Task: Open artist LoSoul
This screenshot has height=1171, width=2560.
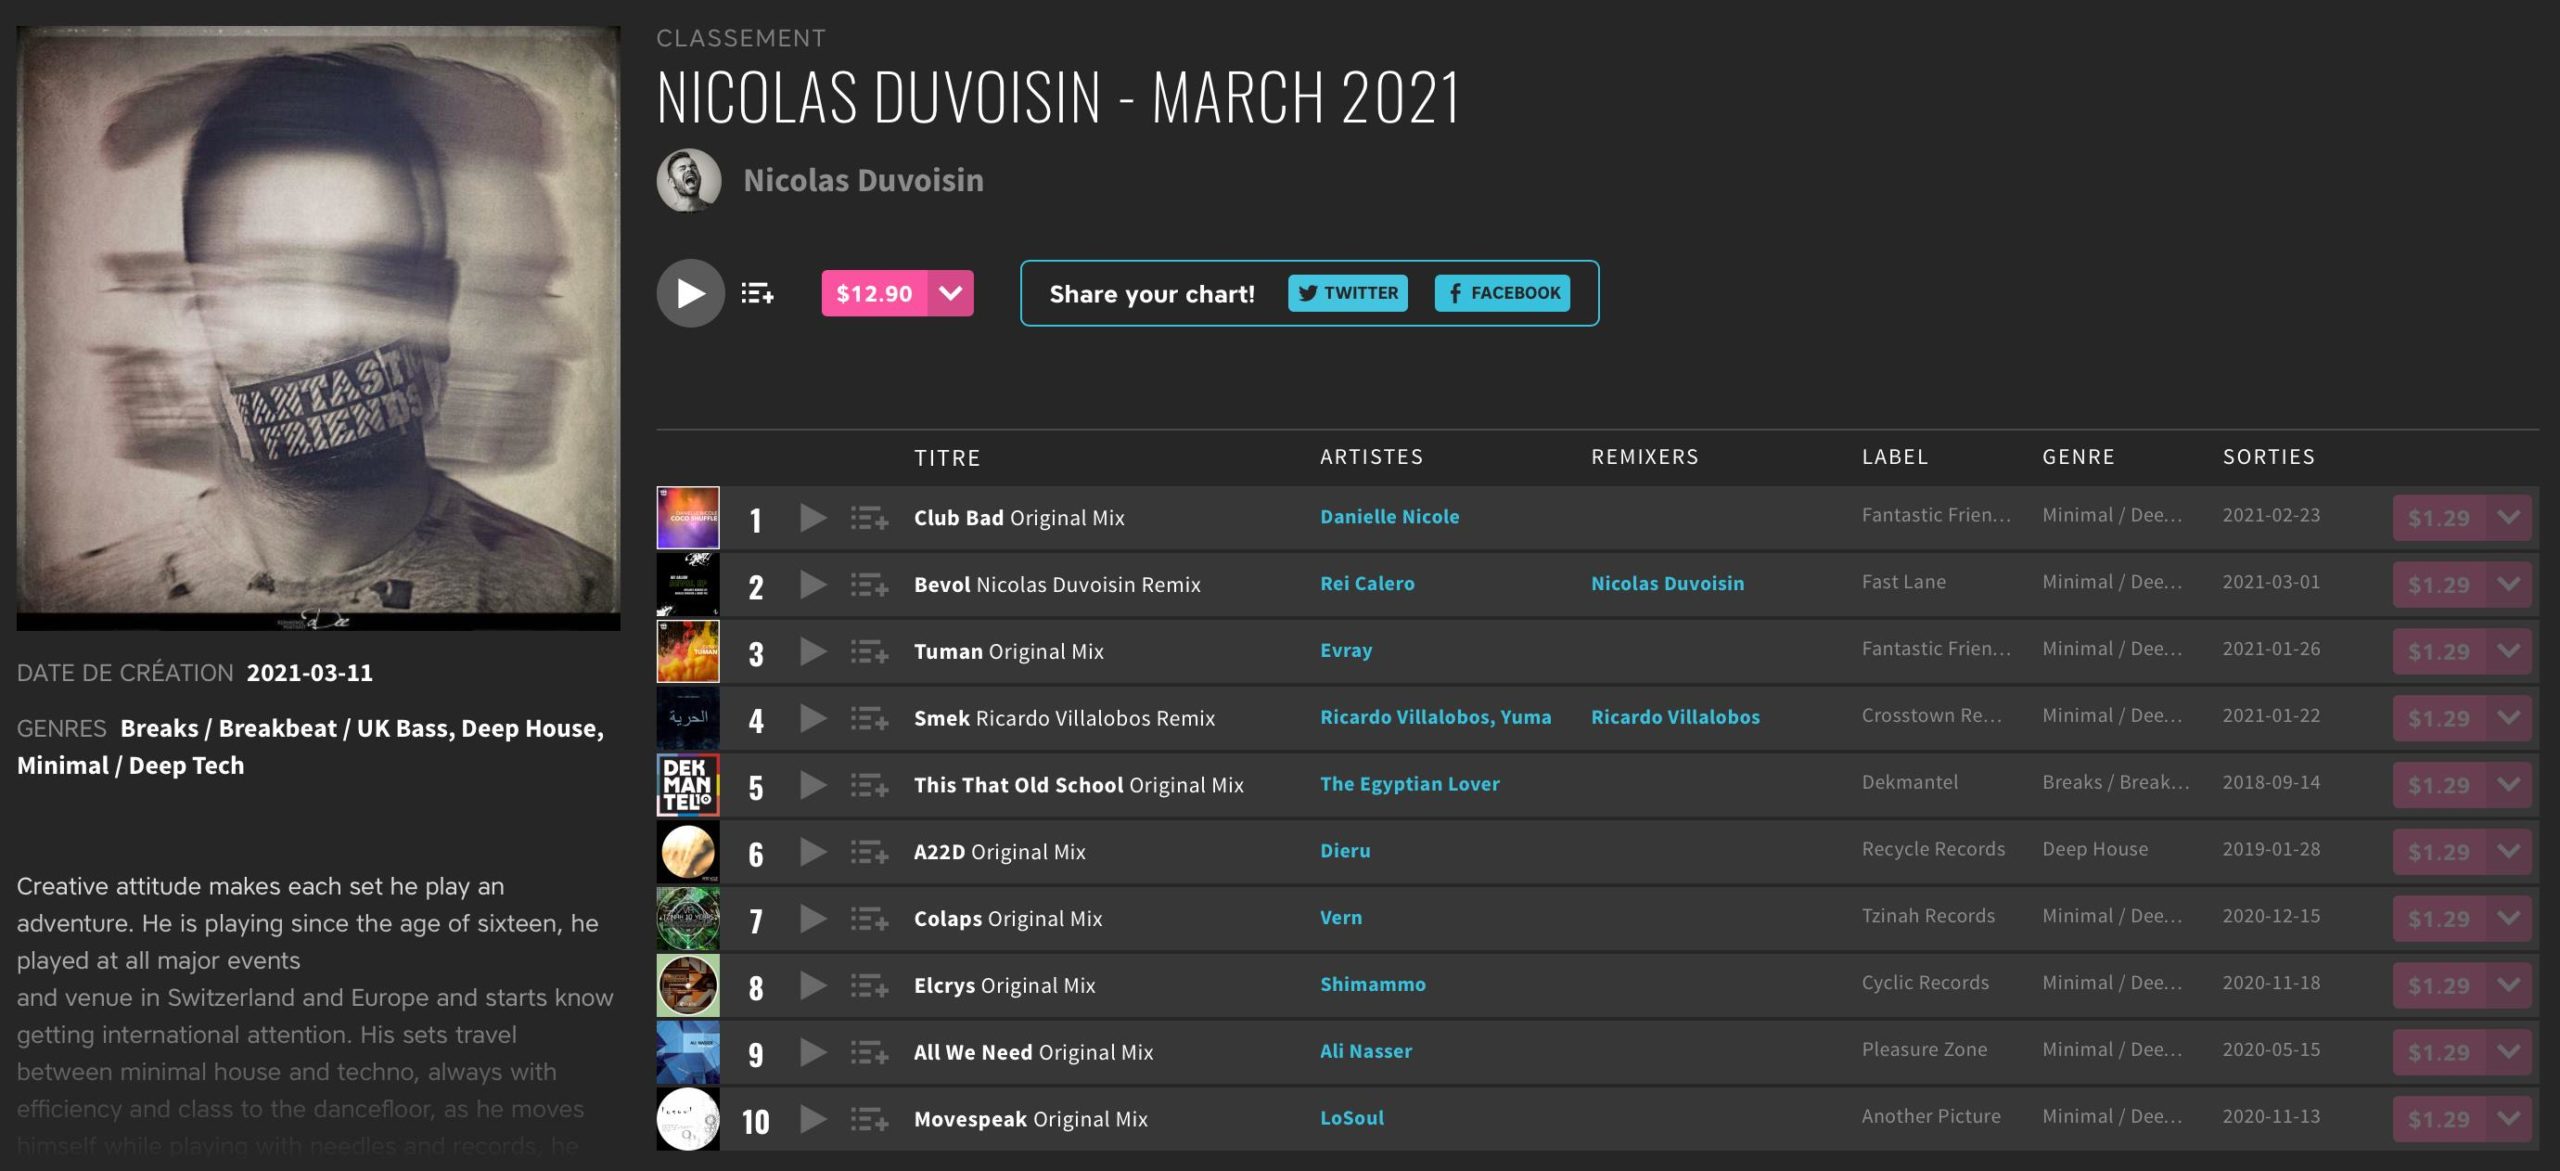Action: point(1352,1118)
